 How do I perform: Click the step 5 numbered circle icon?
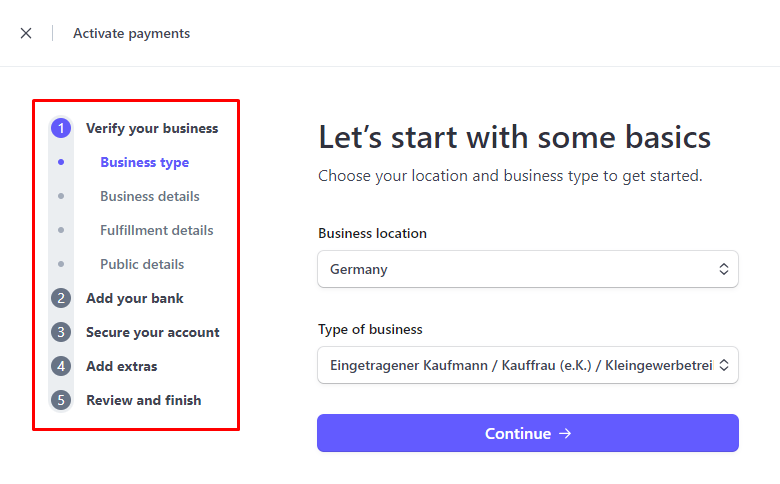tap(61, 400)
